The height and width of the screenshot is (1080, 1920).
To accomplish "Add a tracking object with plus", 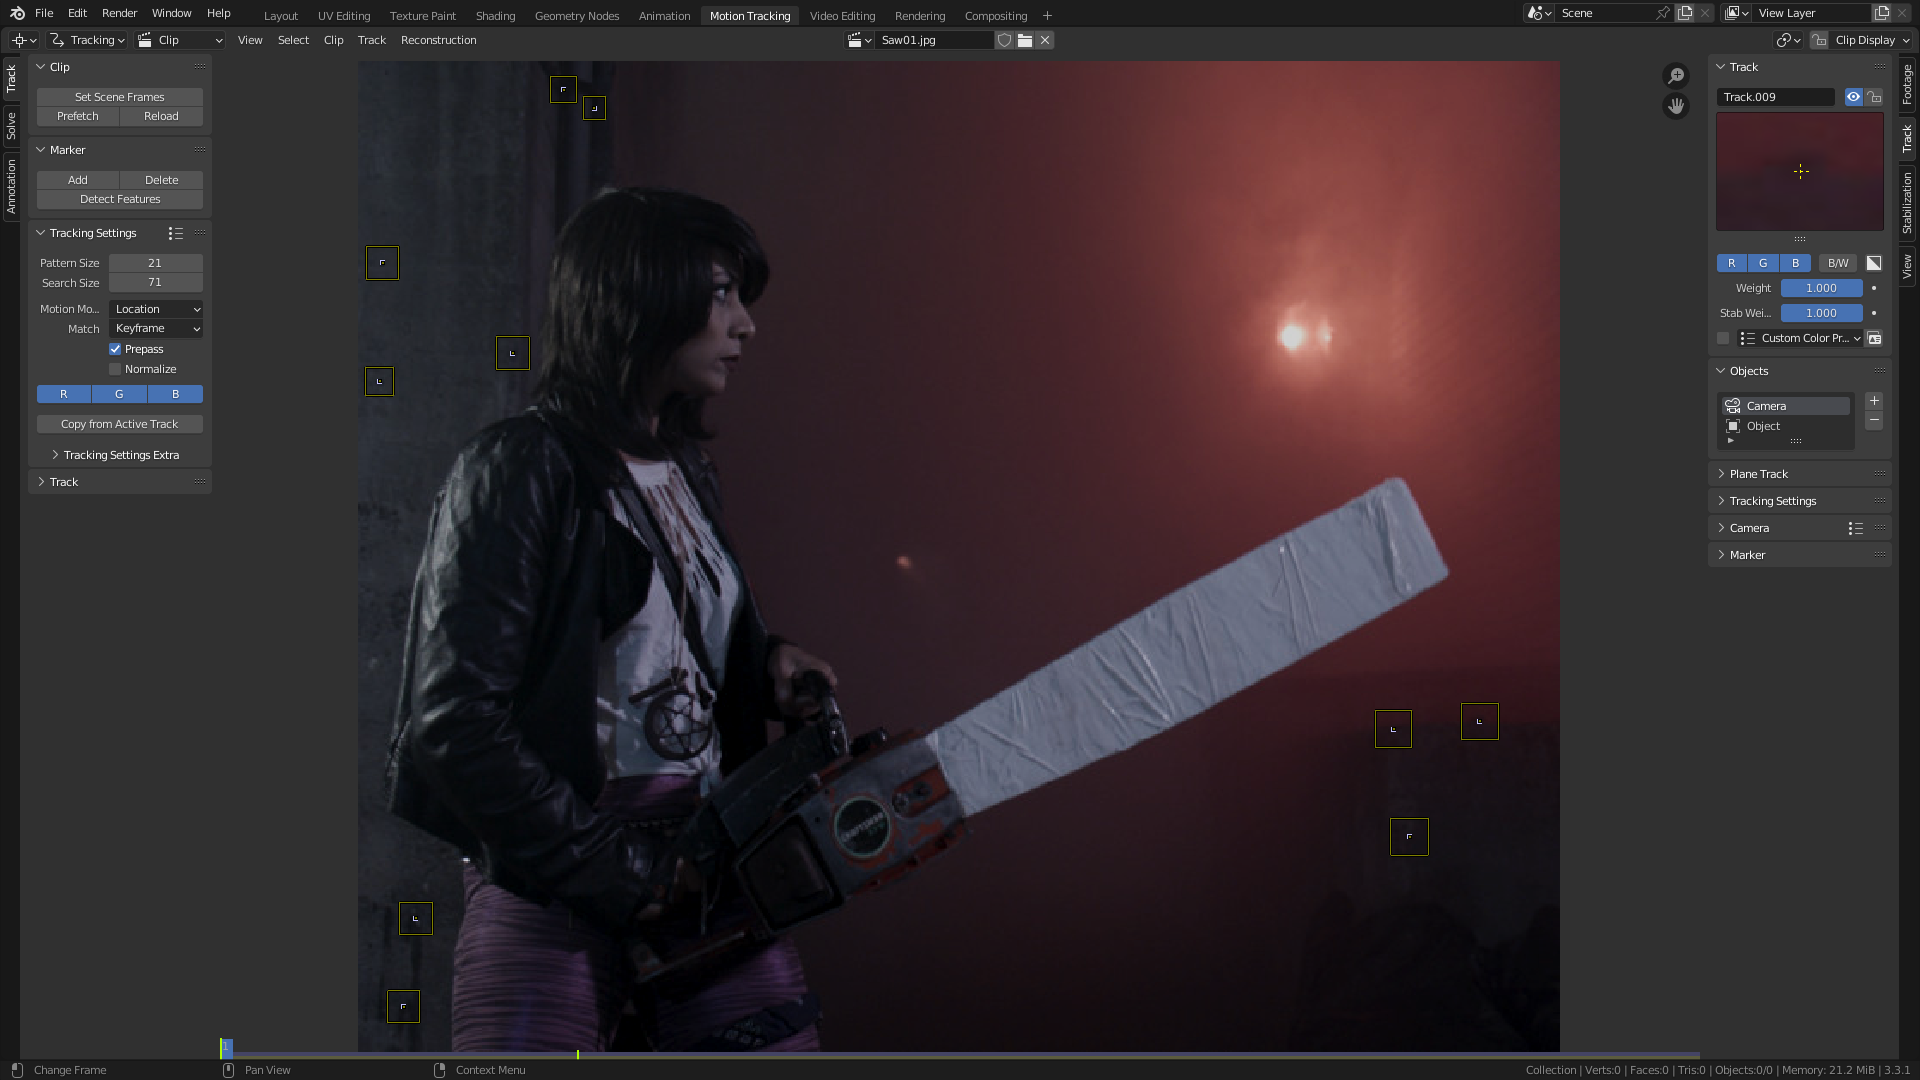I will pyautogui.click(x=1874, y=401).
